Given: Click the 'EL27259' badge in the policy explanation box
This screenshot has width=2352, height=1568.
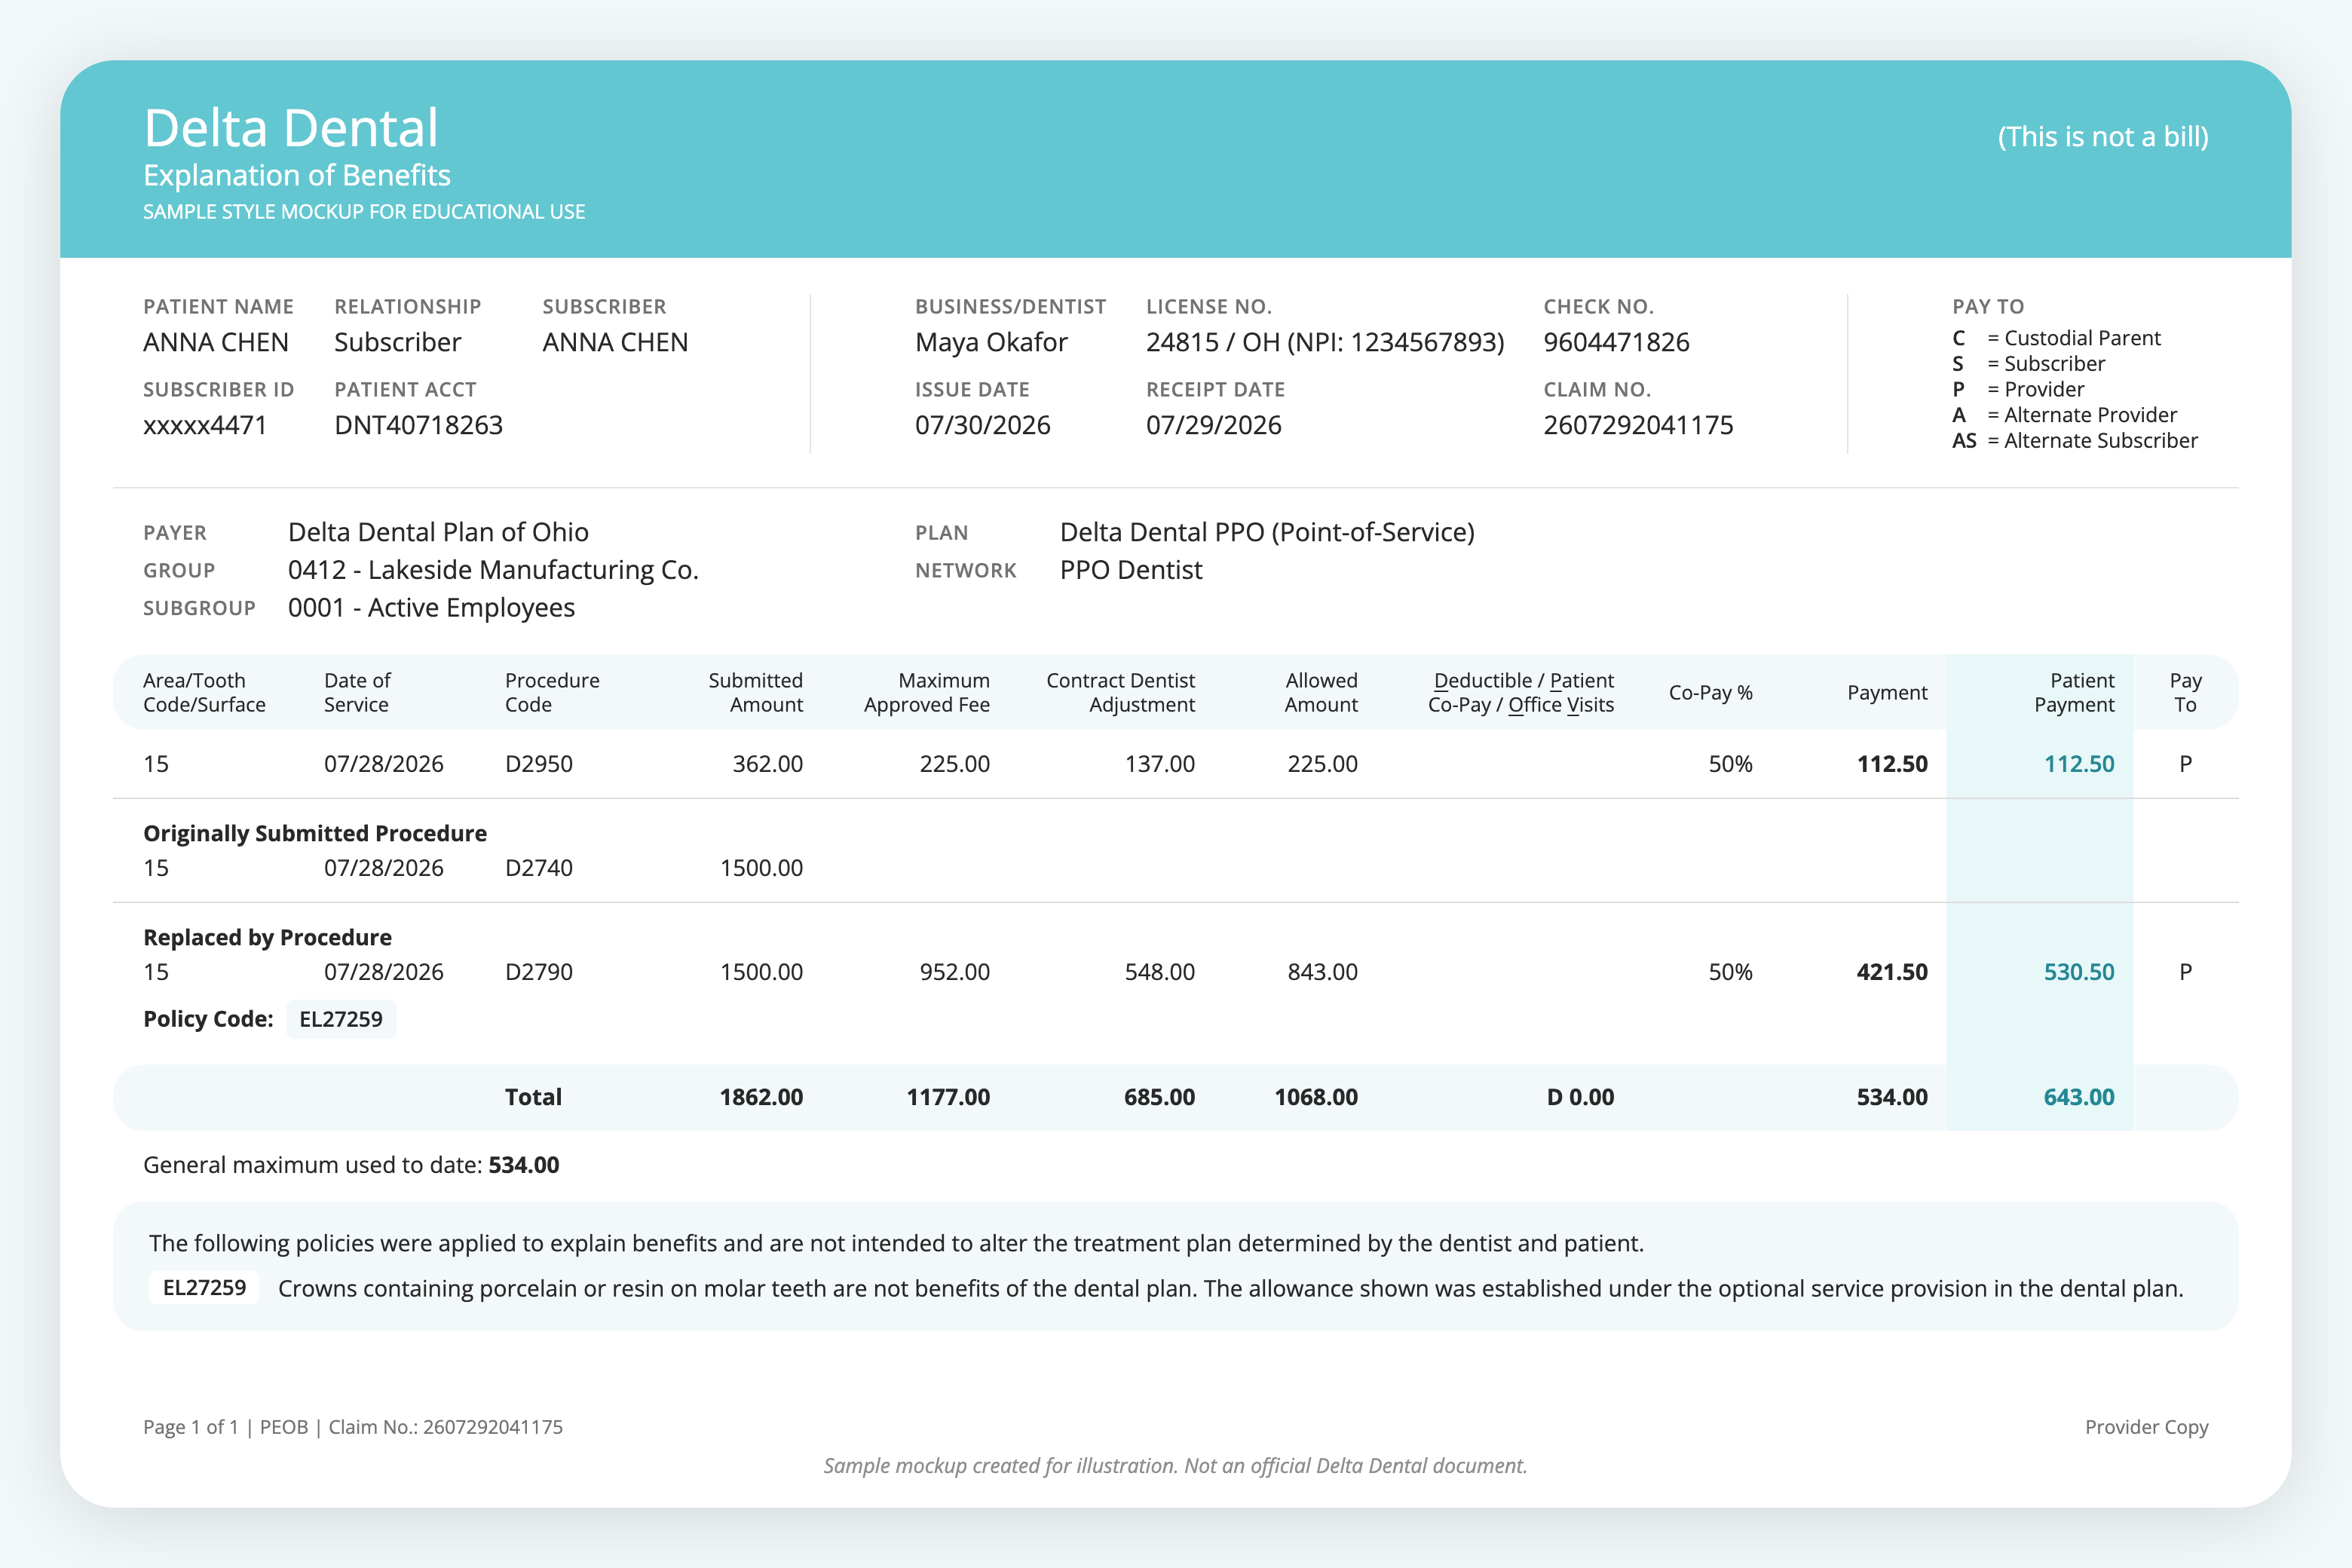Looking at the screenshot, I should (x=204, y=1287).
